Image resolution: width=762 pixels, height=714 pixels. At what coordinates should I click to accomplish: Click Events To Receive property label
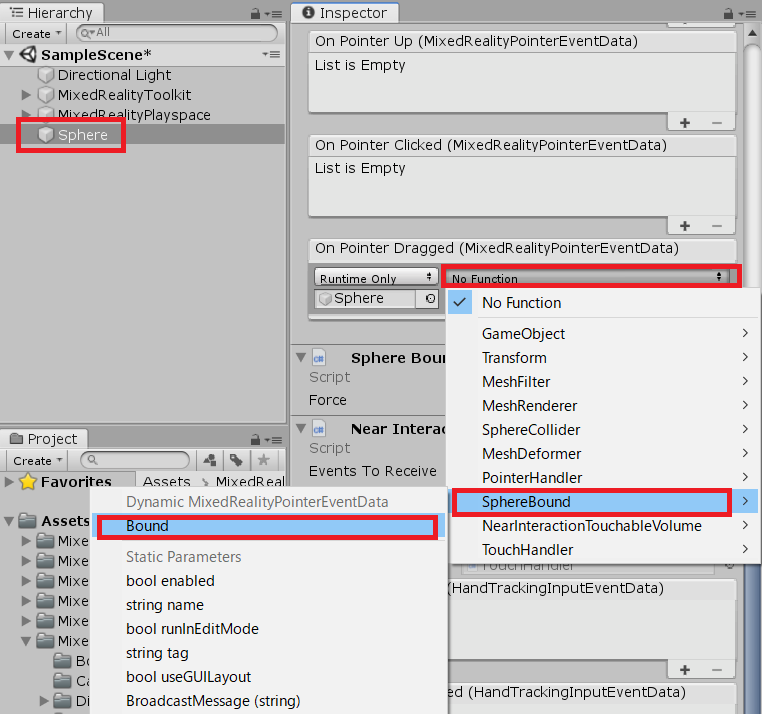(373, 471)
